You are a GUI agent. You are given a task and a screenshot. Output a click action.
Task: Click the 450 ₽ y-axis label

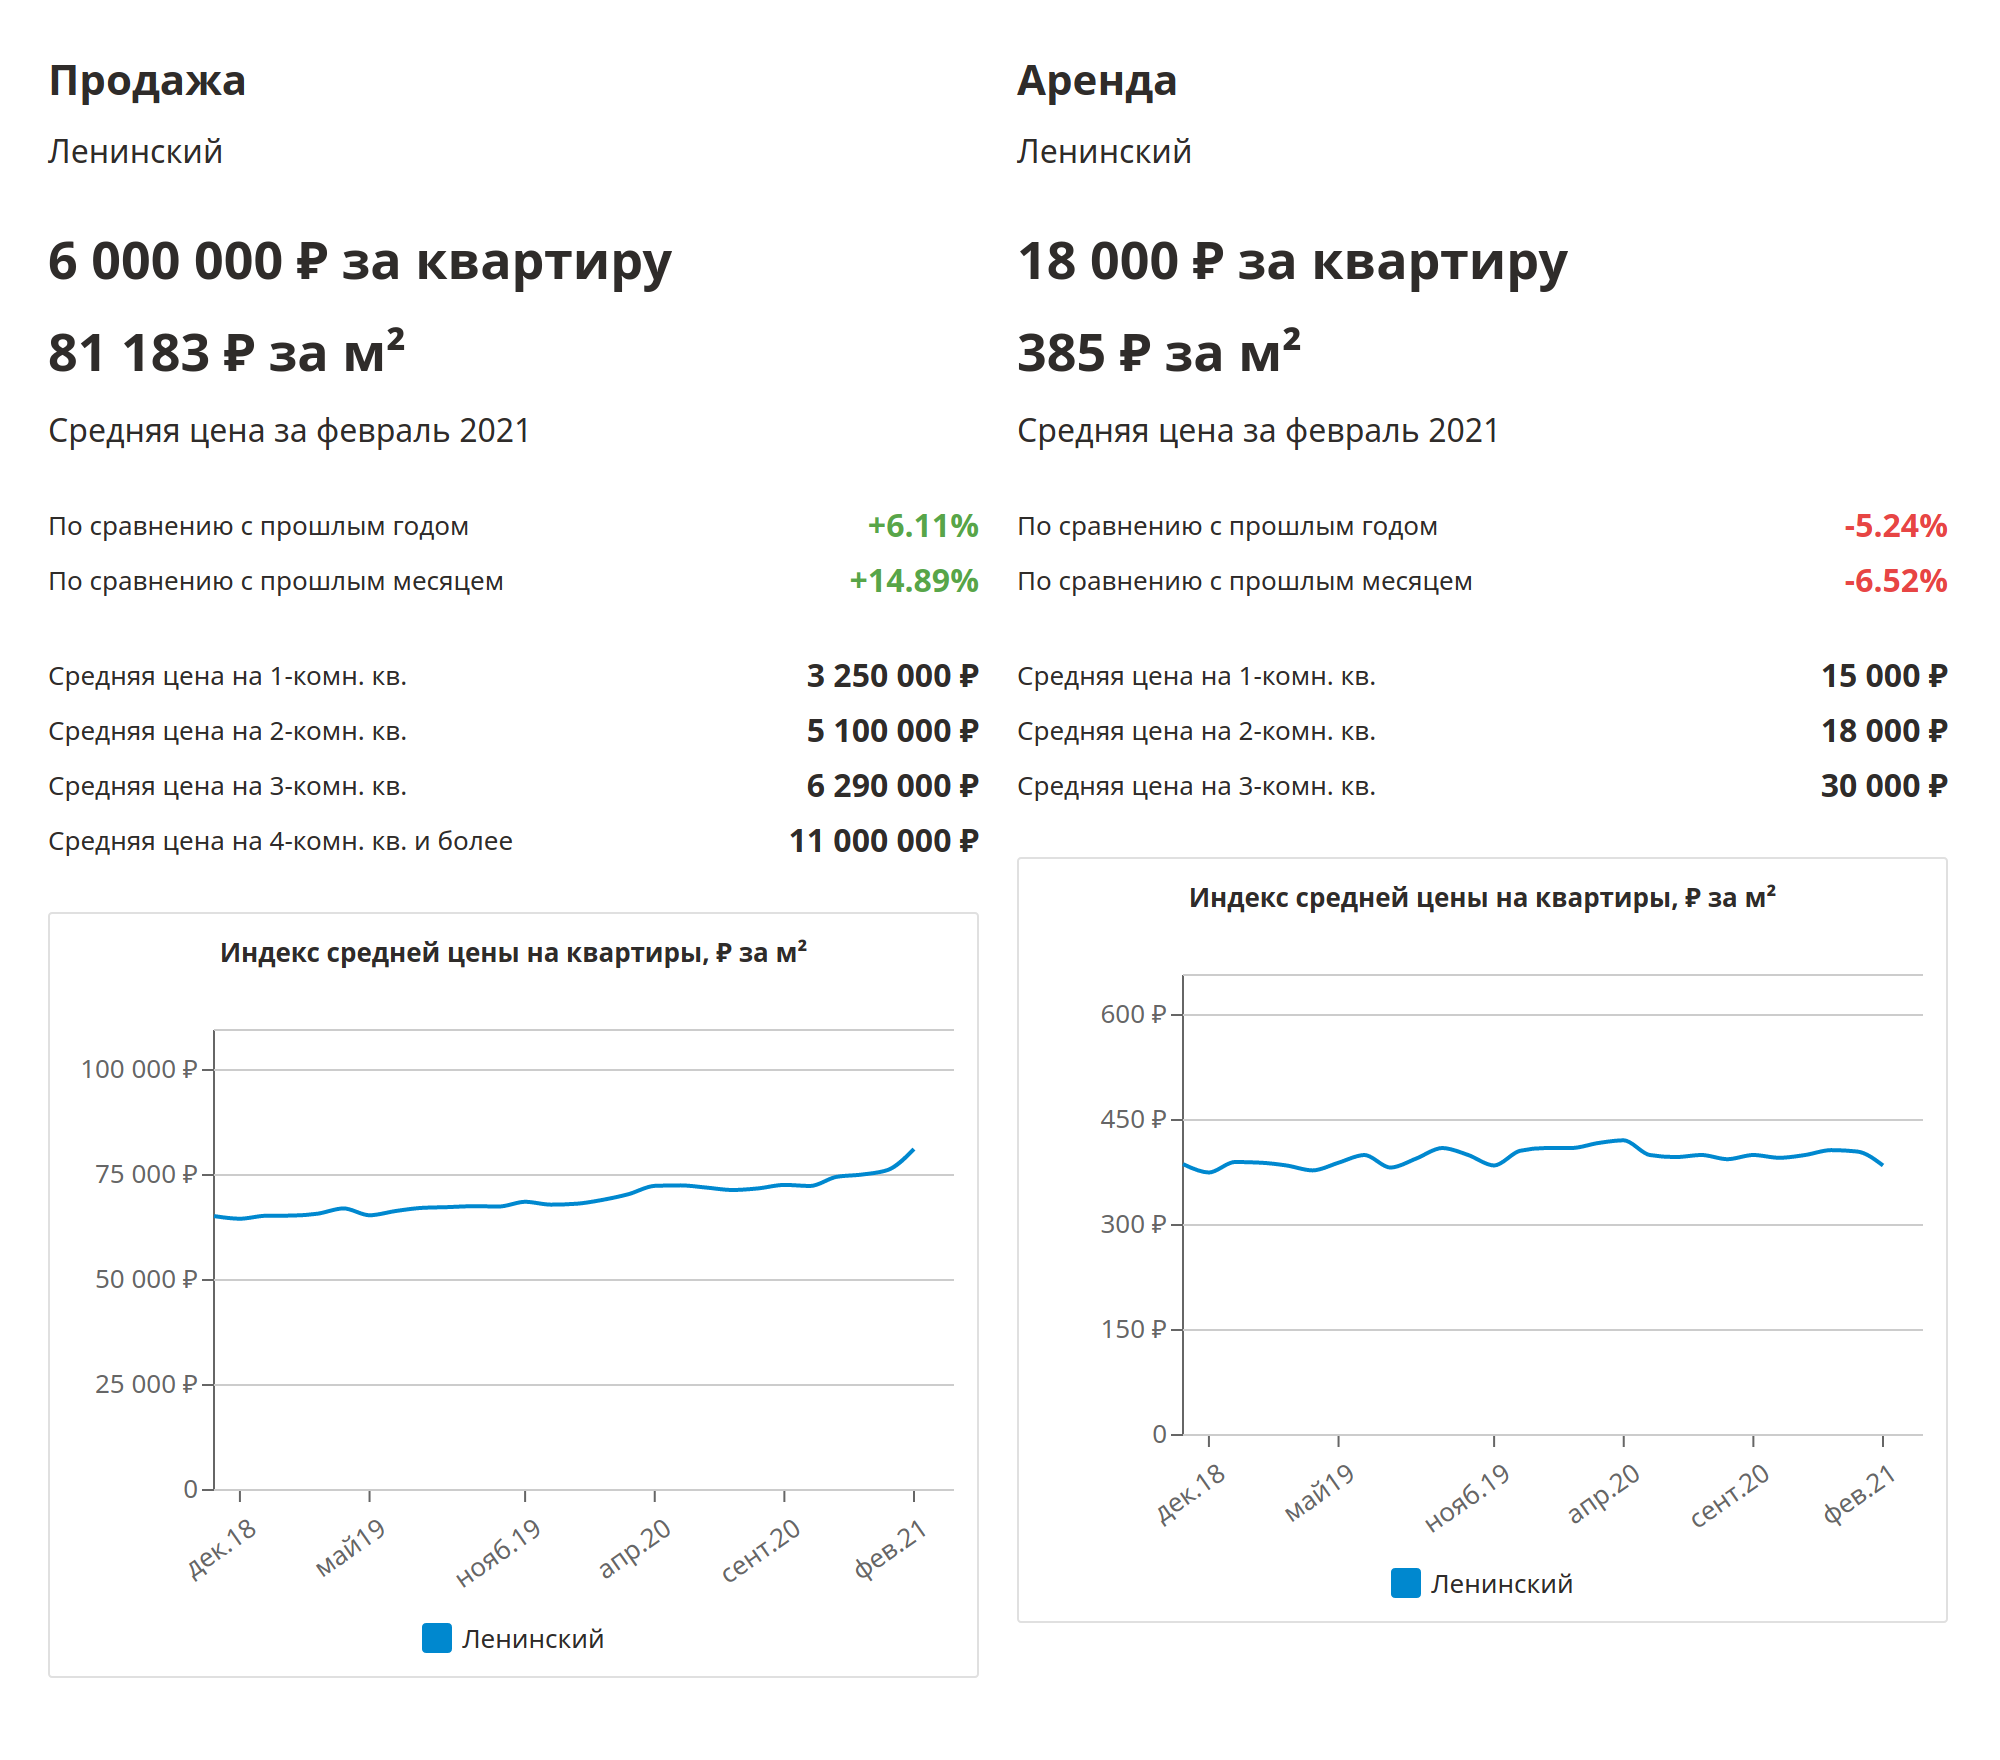(1133, 1119)
